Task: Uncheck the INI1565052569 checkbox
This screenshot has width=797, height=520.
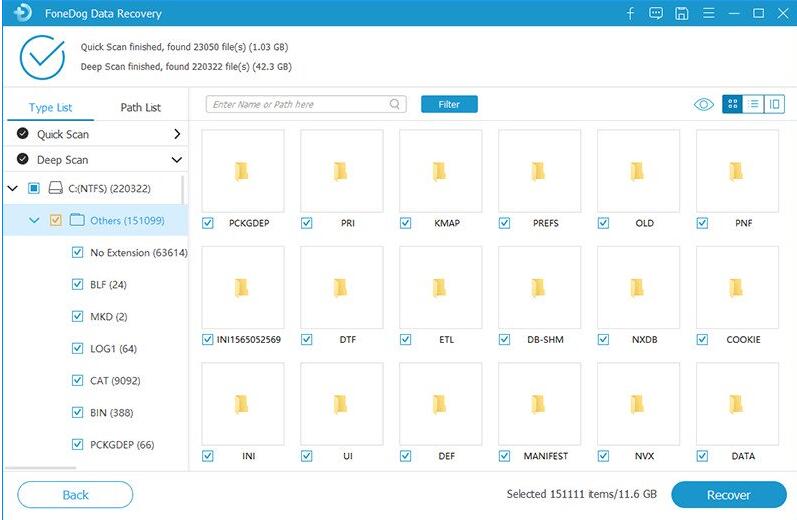Action: (x=207, y=339)
